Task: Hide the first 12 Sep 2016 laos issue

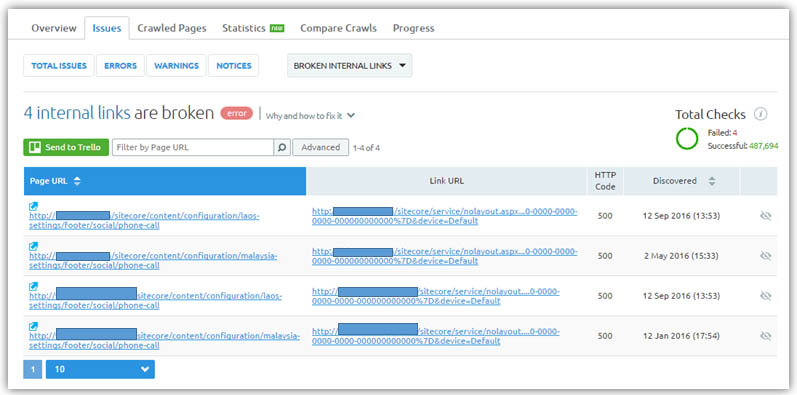Action: [x=765, y=216]
